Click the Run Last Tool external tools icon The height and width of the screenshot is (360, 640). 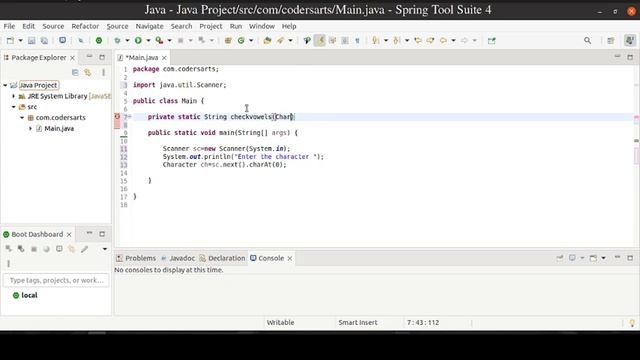coord(159,40)
